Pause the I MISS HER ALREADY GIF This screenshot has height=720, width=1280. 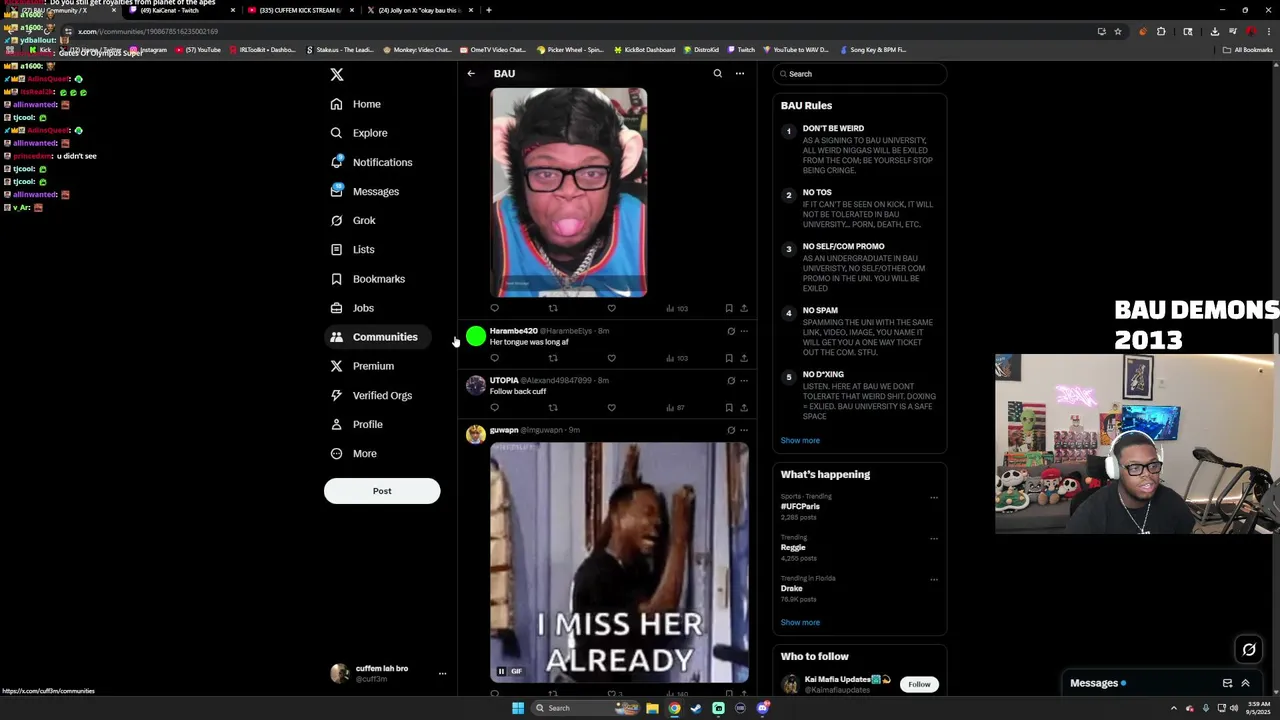click(501, 672)
